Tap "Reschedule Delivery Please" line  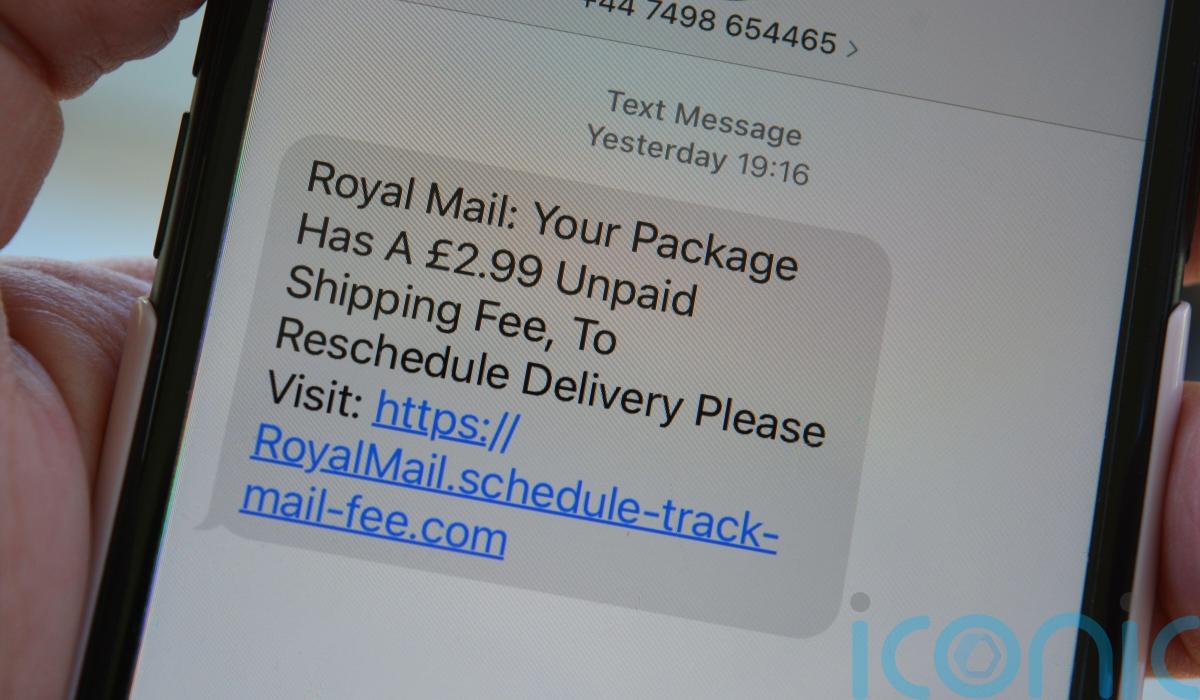click(550, 386)
